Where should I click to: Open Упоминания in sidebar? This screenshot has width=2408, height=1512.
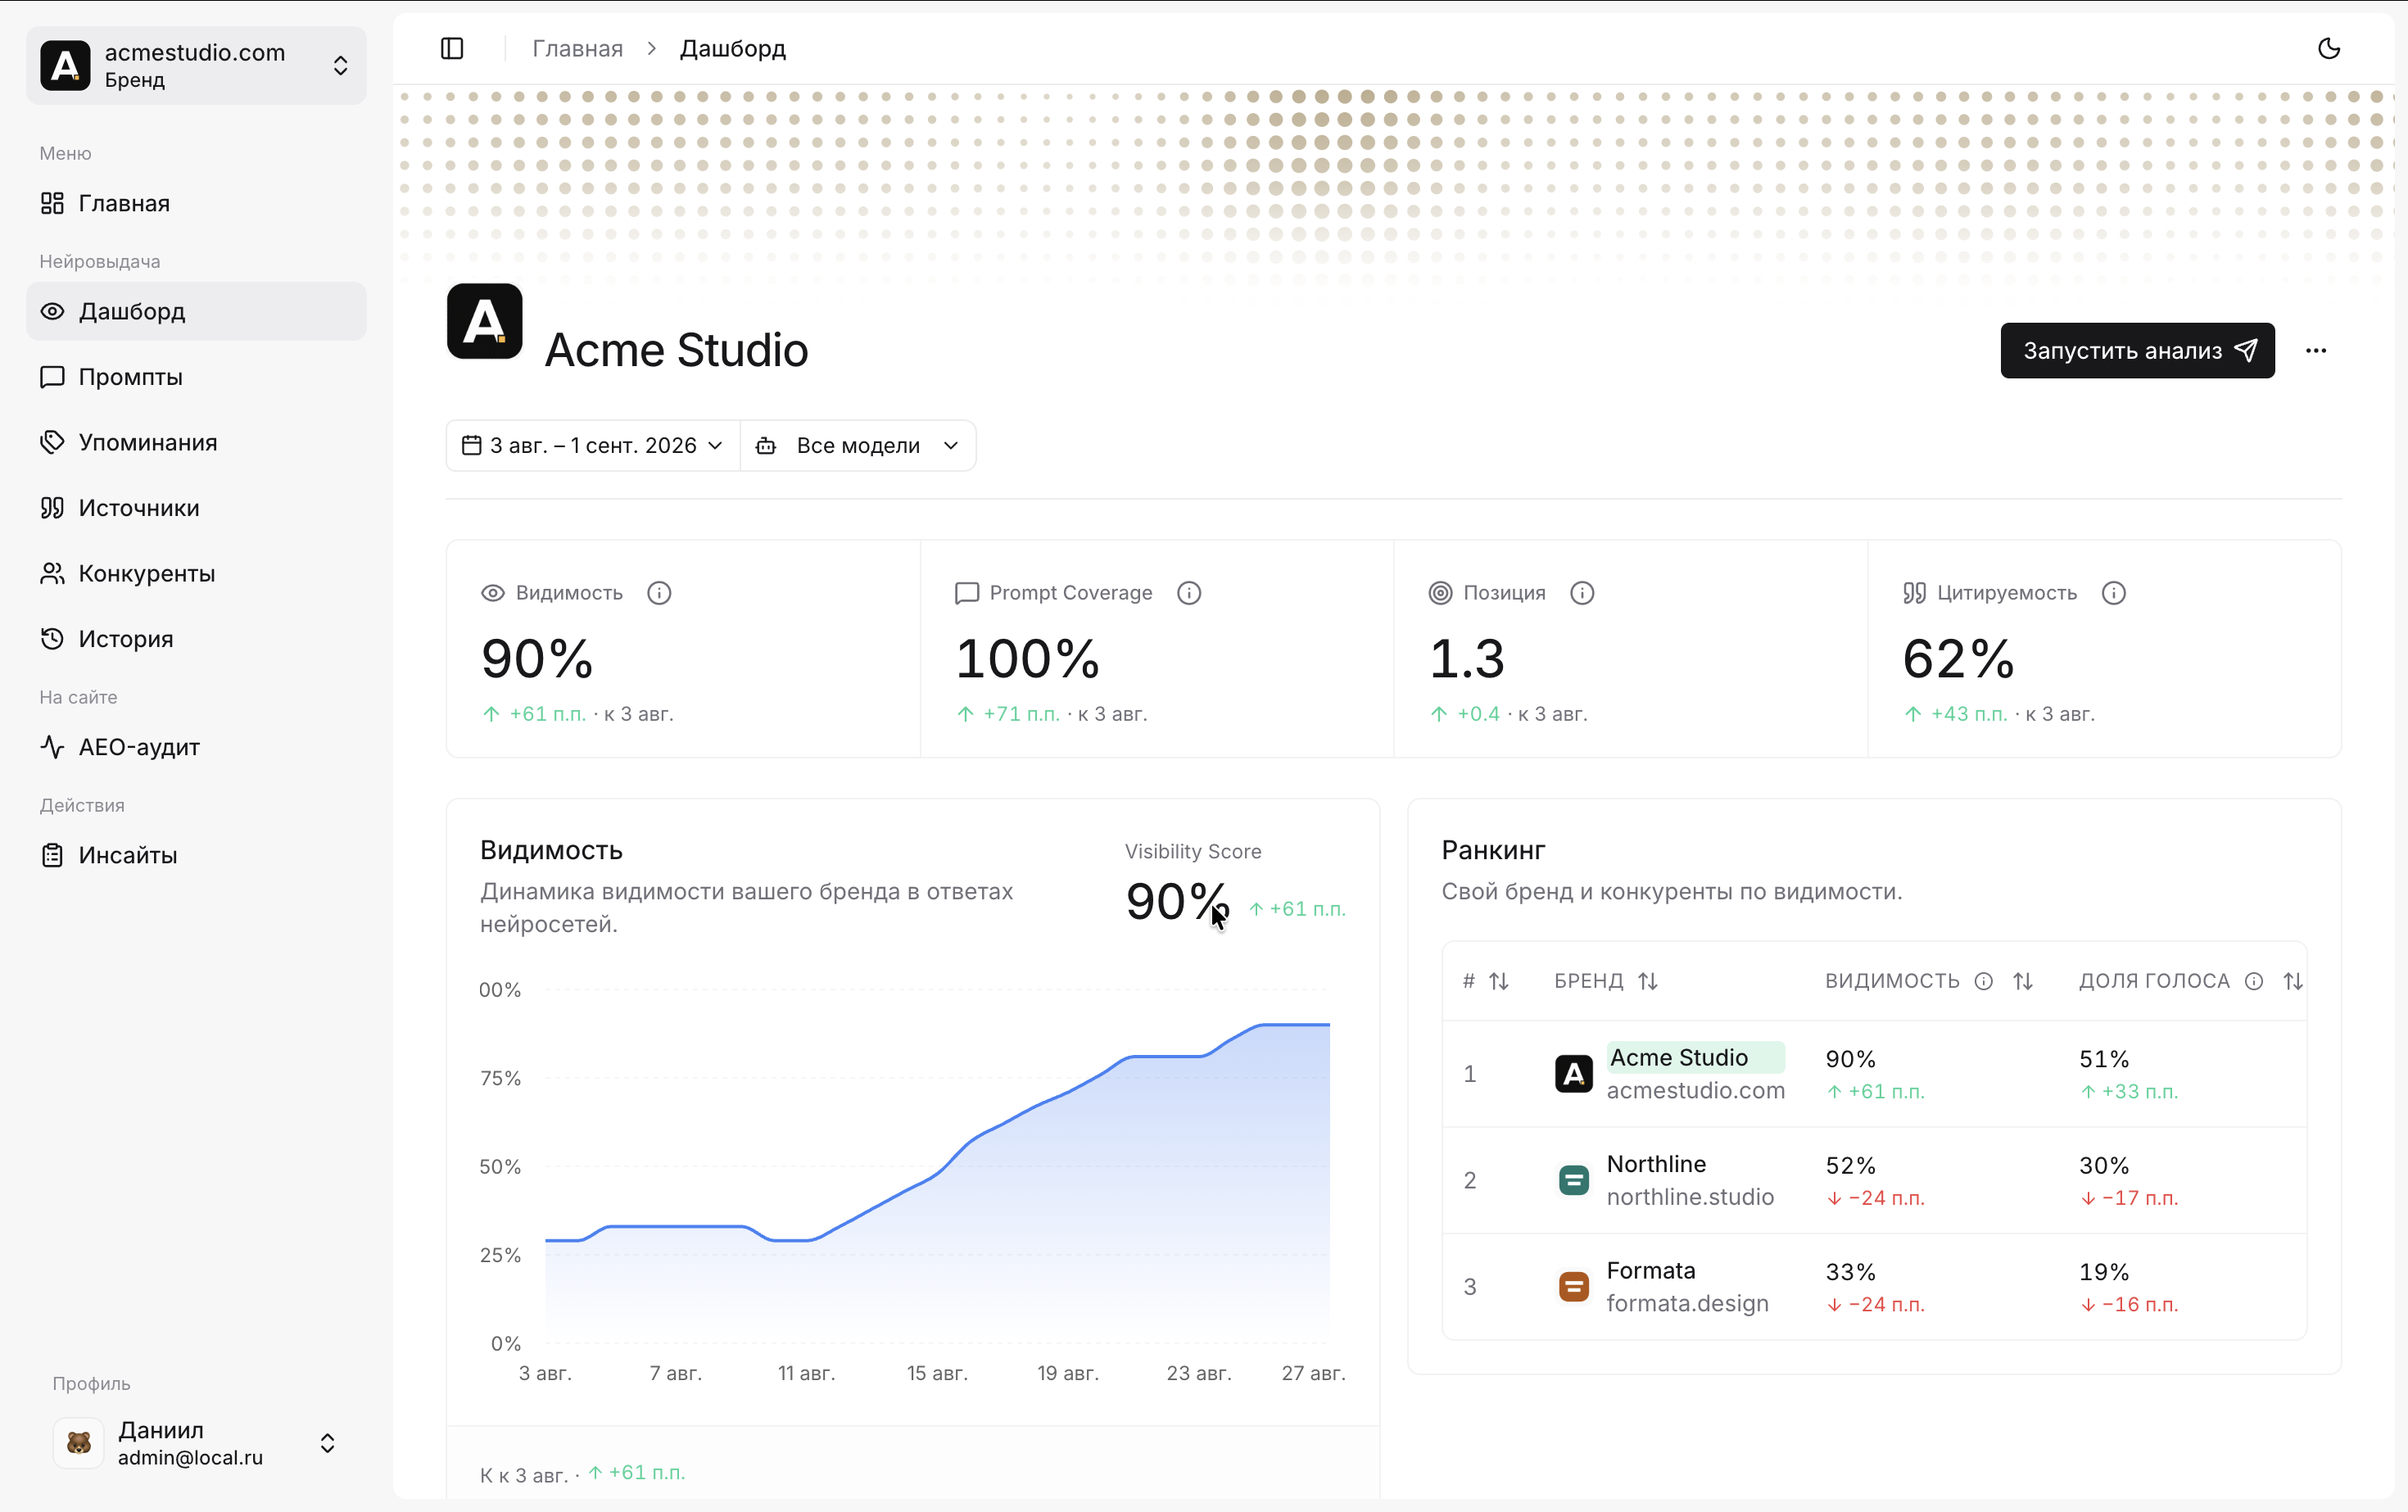pyautogui.click(x=196, y=442)
